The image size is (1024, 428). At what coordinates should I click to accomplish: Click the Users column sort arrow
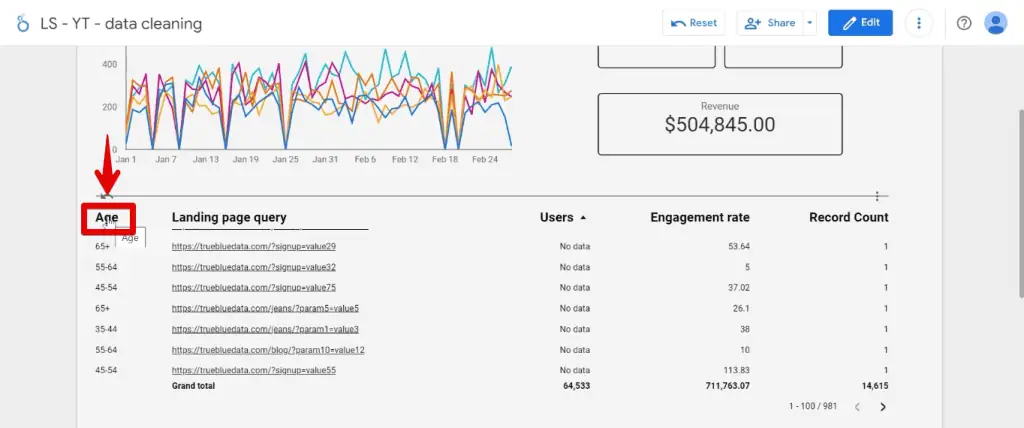(x=583, y=217)
